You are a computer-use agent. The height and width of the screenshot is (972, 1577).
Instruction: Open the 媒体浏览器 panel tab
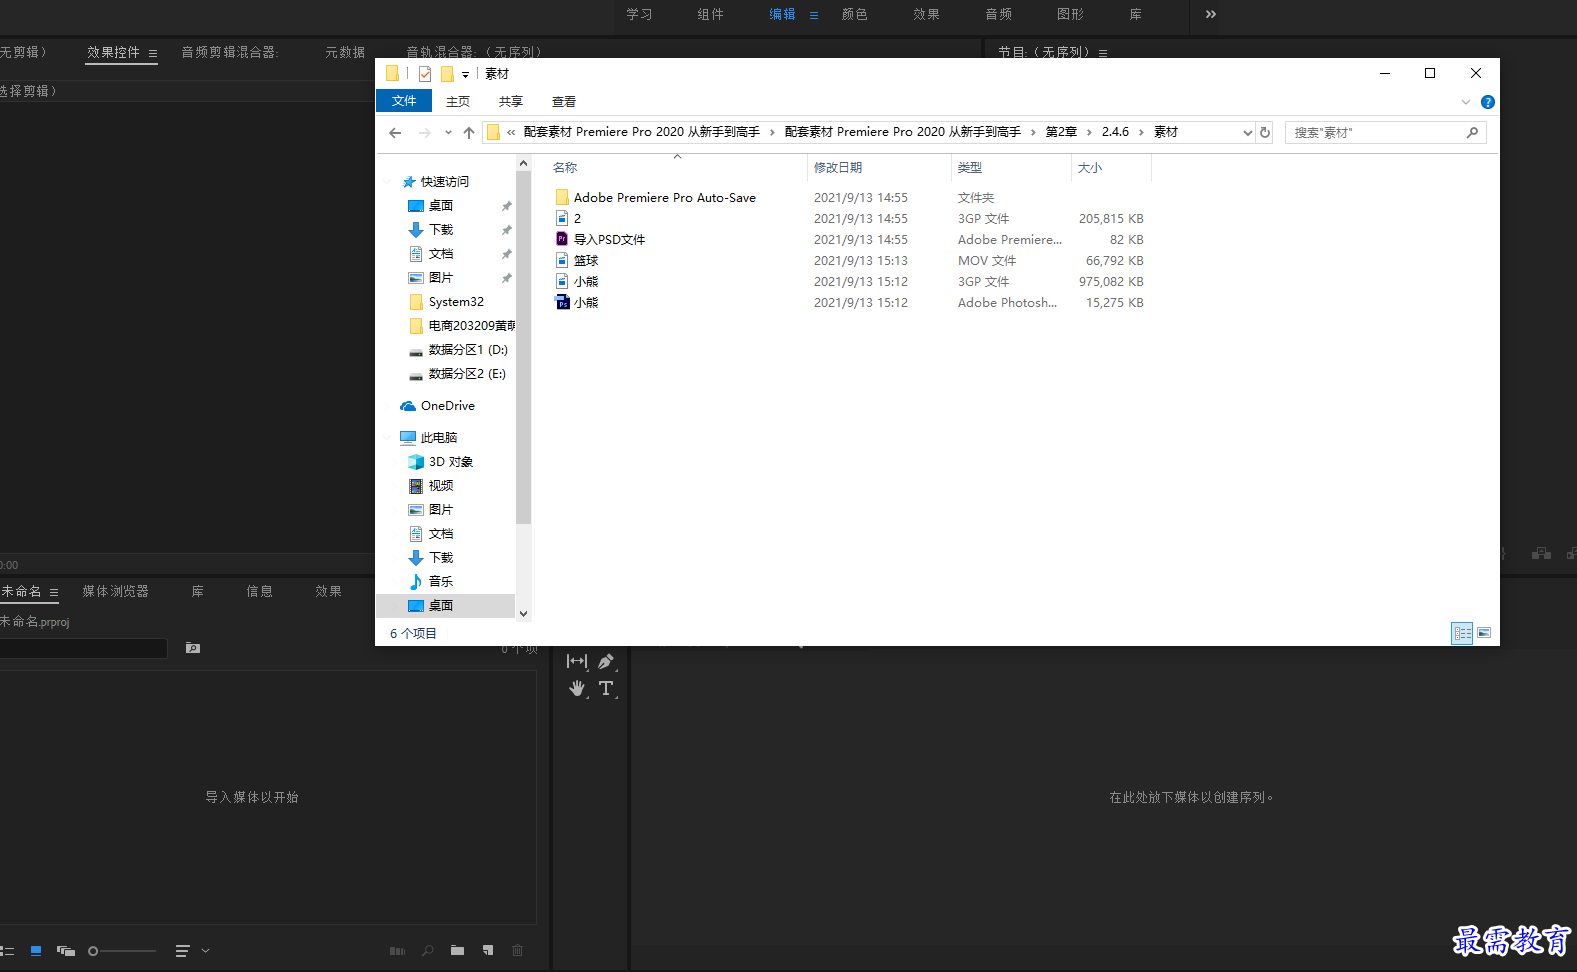coord(115,591)
